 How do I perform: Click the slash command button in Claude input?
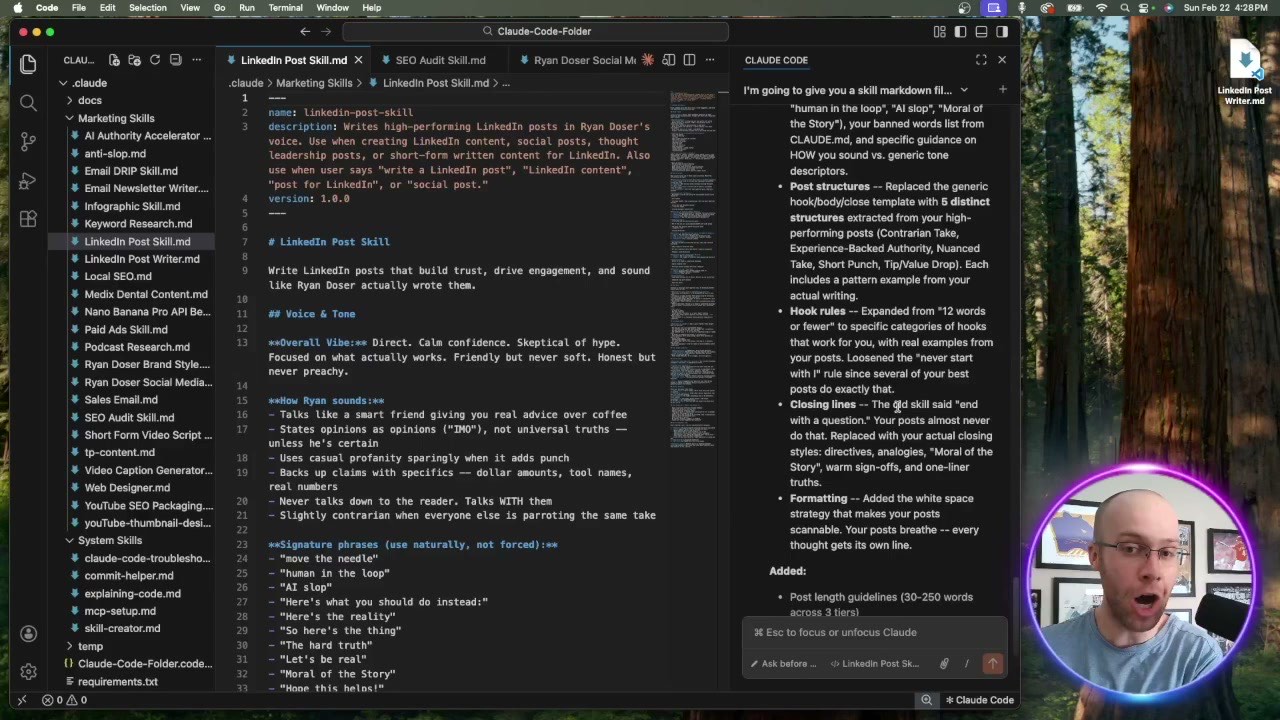pyautogui.click(x=966, y=663)
